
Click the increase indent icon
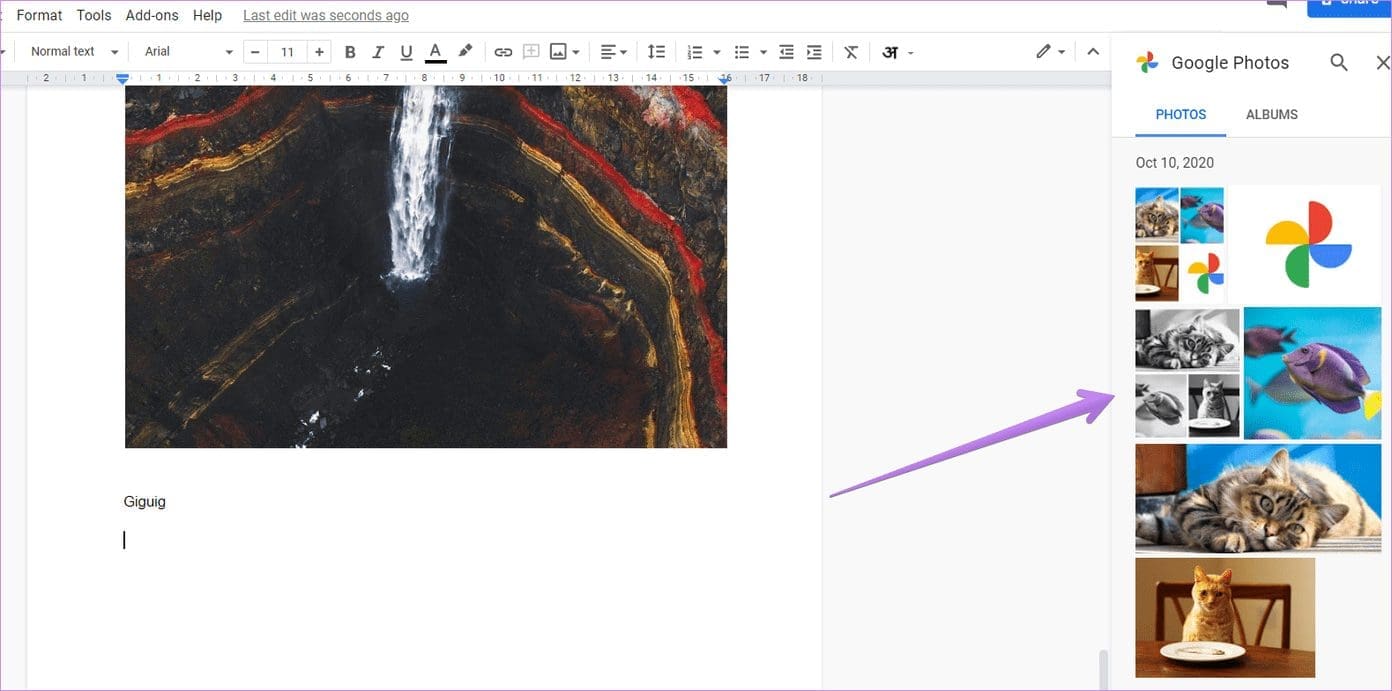point(814,52)
